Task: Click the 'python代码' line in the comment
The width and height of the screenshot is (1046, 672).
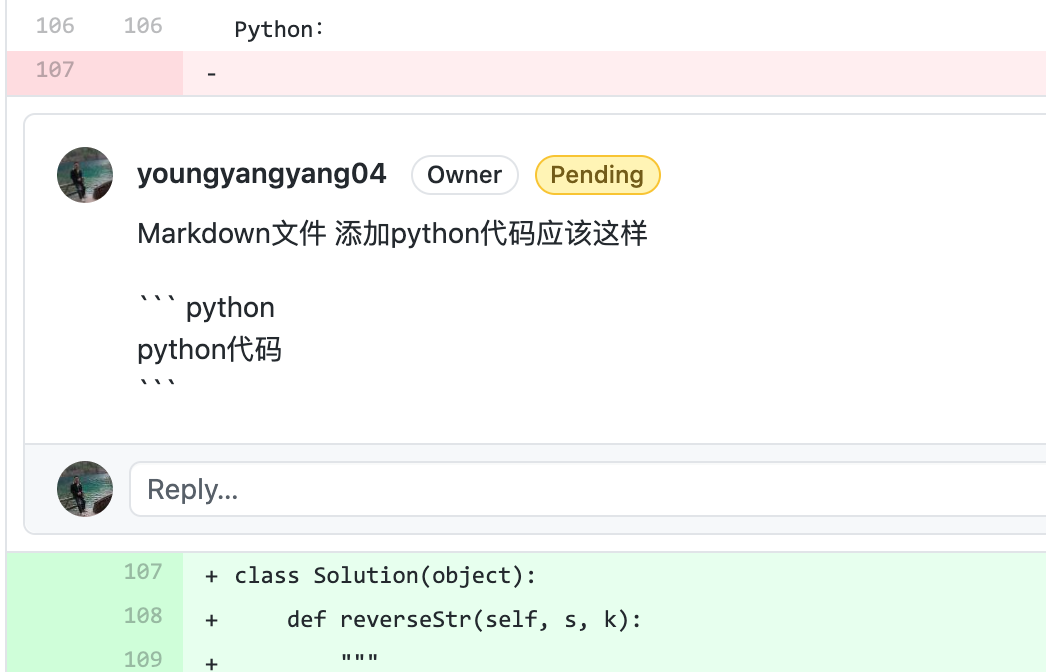Action: (x=209, y=349)
